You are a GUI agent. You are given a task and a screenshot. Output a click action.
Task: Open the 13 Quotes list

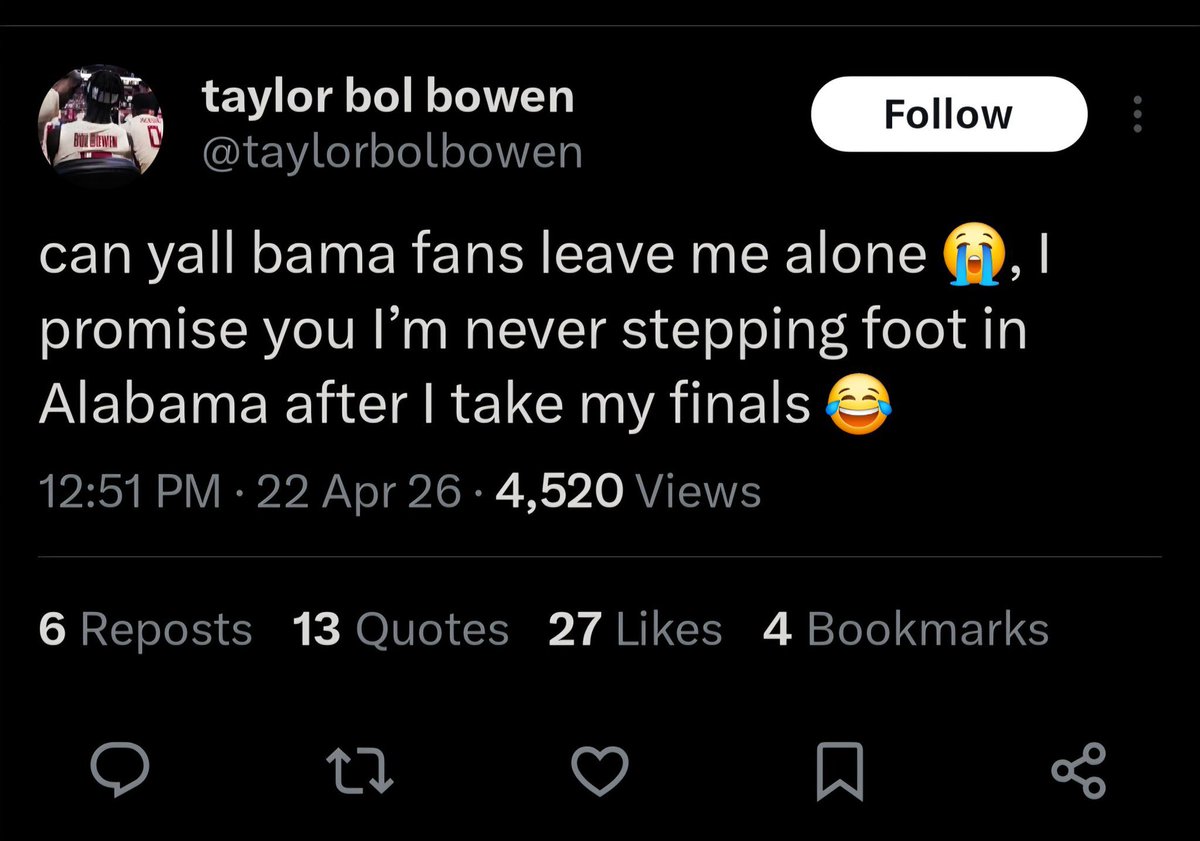[401, 629]
